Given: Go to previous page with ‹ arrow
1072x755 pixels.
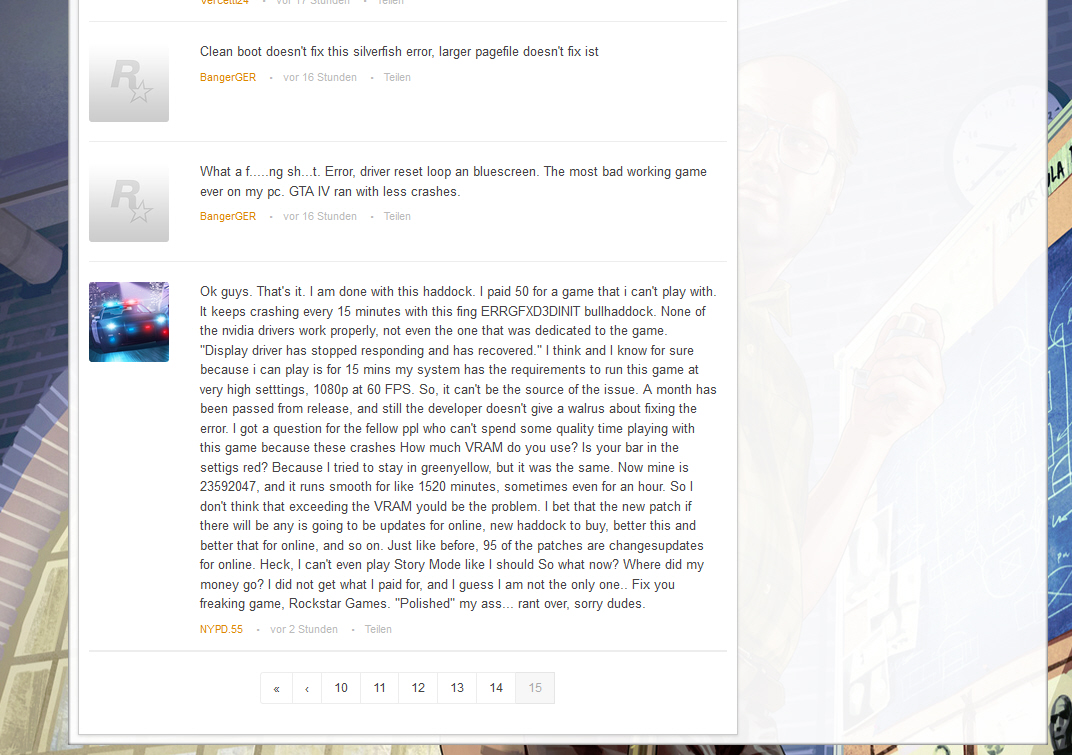Looking at the screenshot, I should point(307,688).
